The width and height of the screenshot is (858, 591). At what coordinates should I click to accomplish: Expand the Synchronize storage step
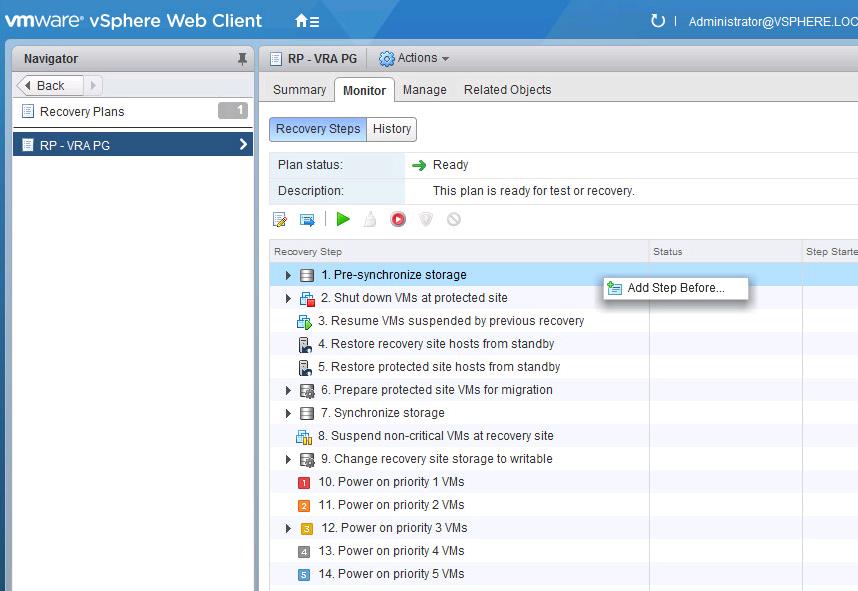[x=288, y=413]
